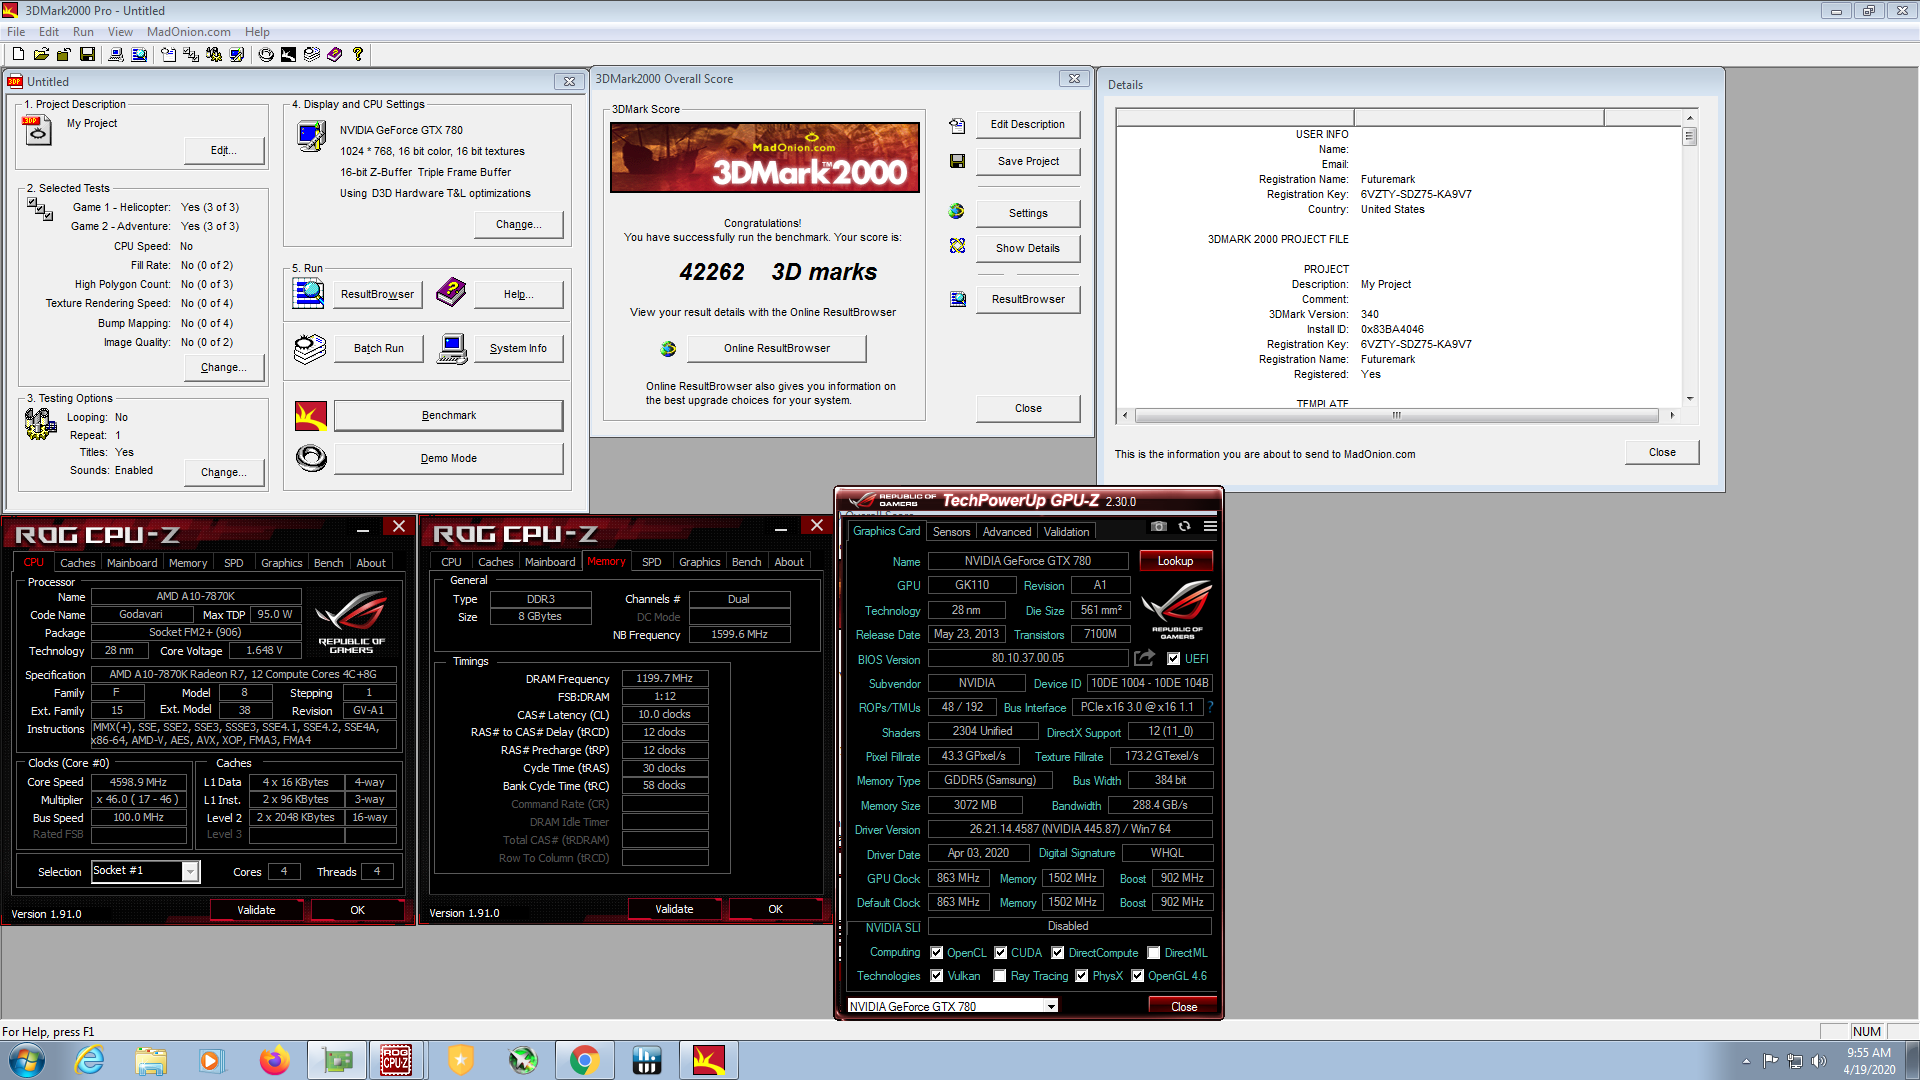Expand the Socket #1 selection dropdown
Screen dimensions: 1920x1080
click(189, 872)
